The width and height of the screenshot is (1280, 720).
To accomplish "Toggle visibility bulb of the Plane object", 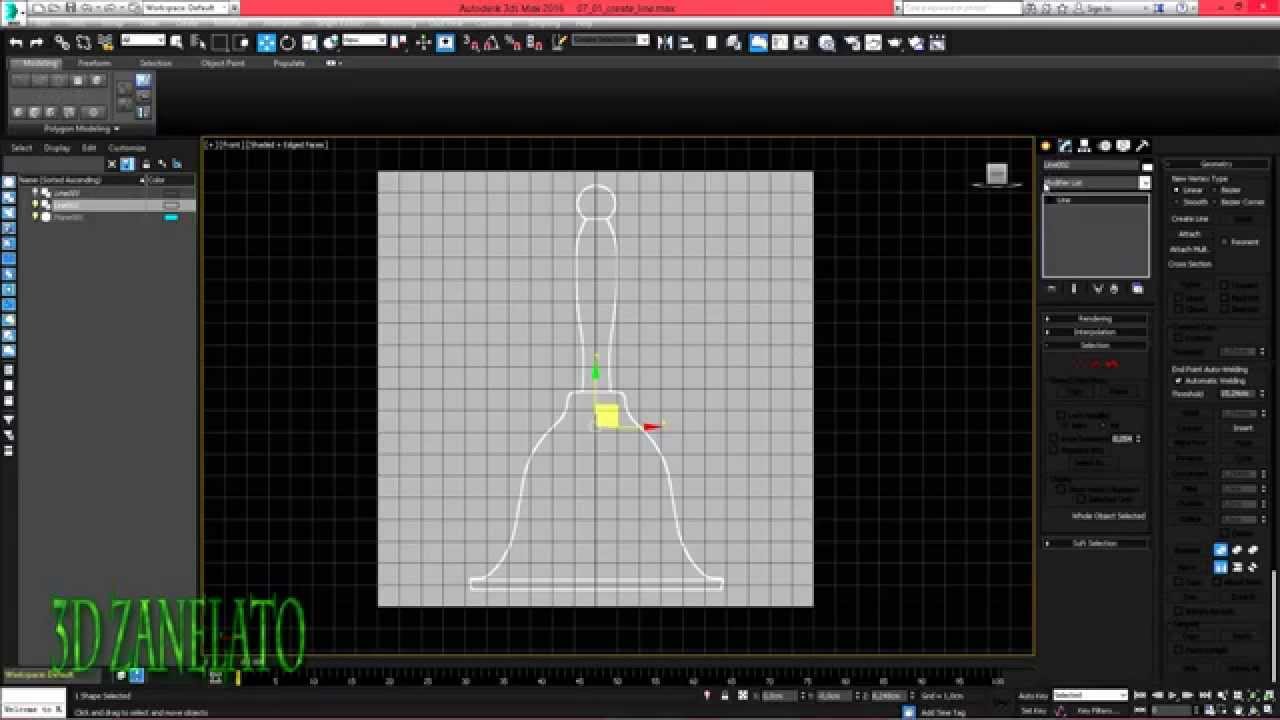I will pyautogui.click(x=35, y=217).
